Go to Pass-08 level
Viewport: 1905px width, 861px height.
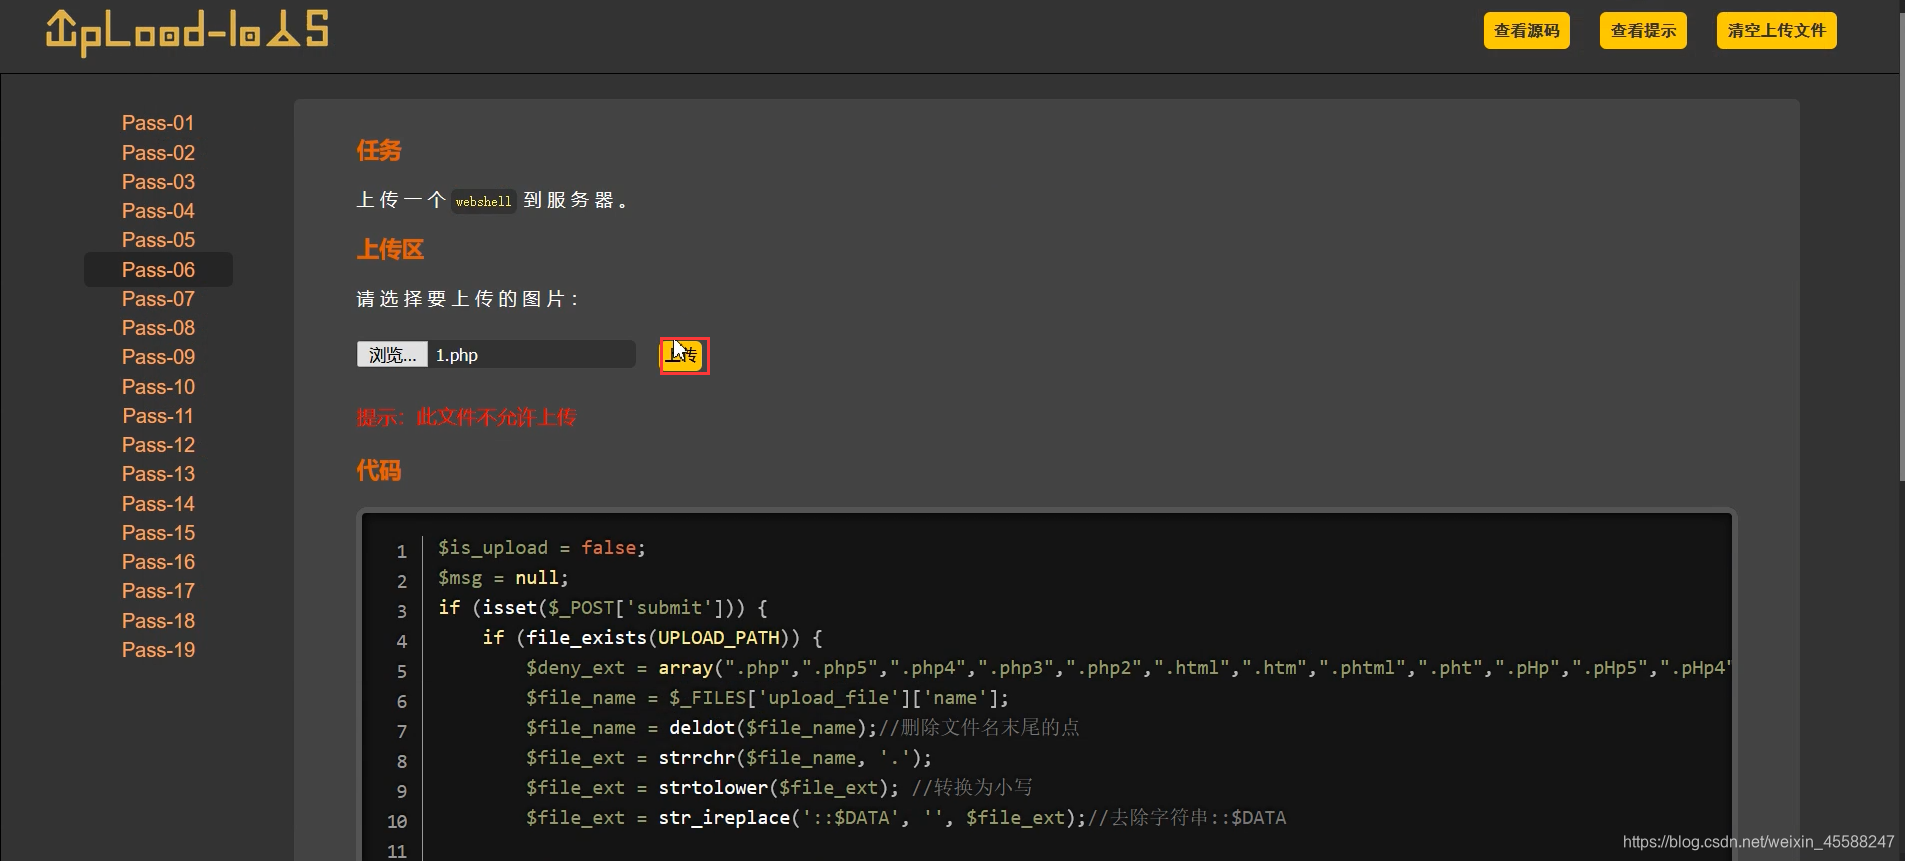pos(158,328)
